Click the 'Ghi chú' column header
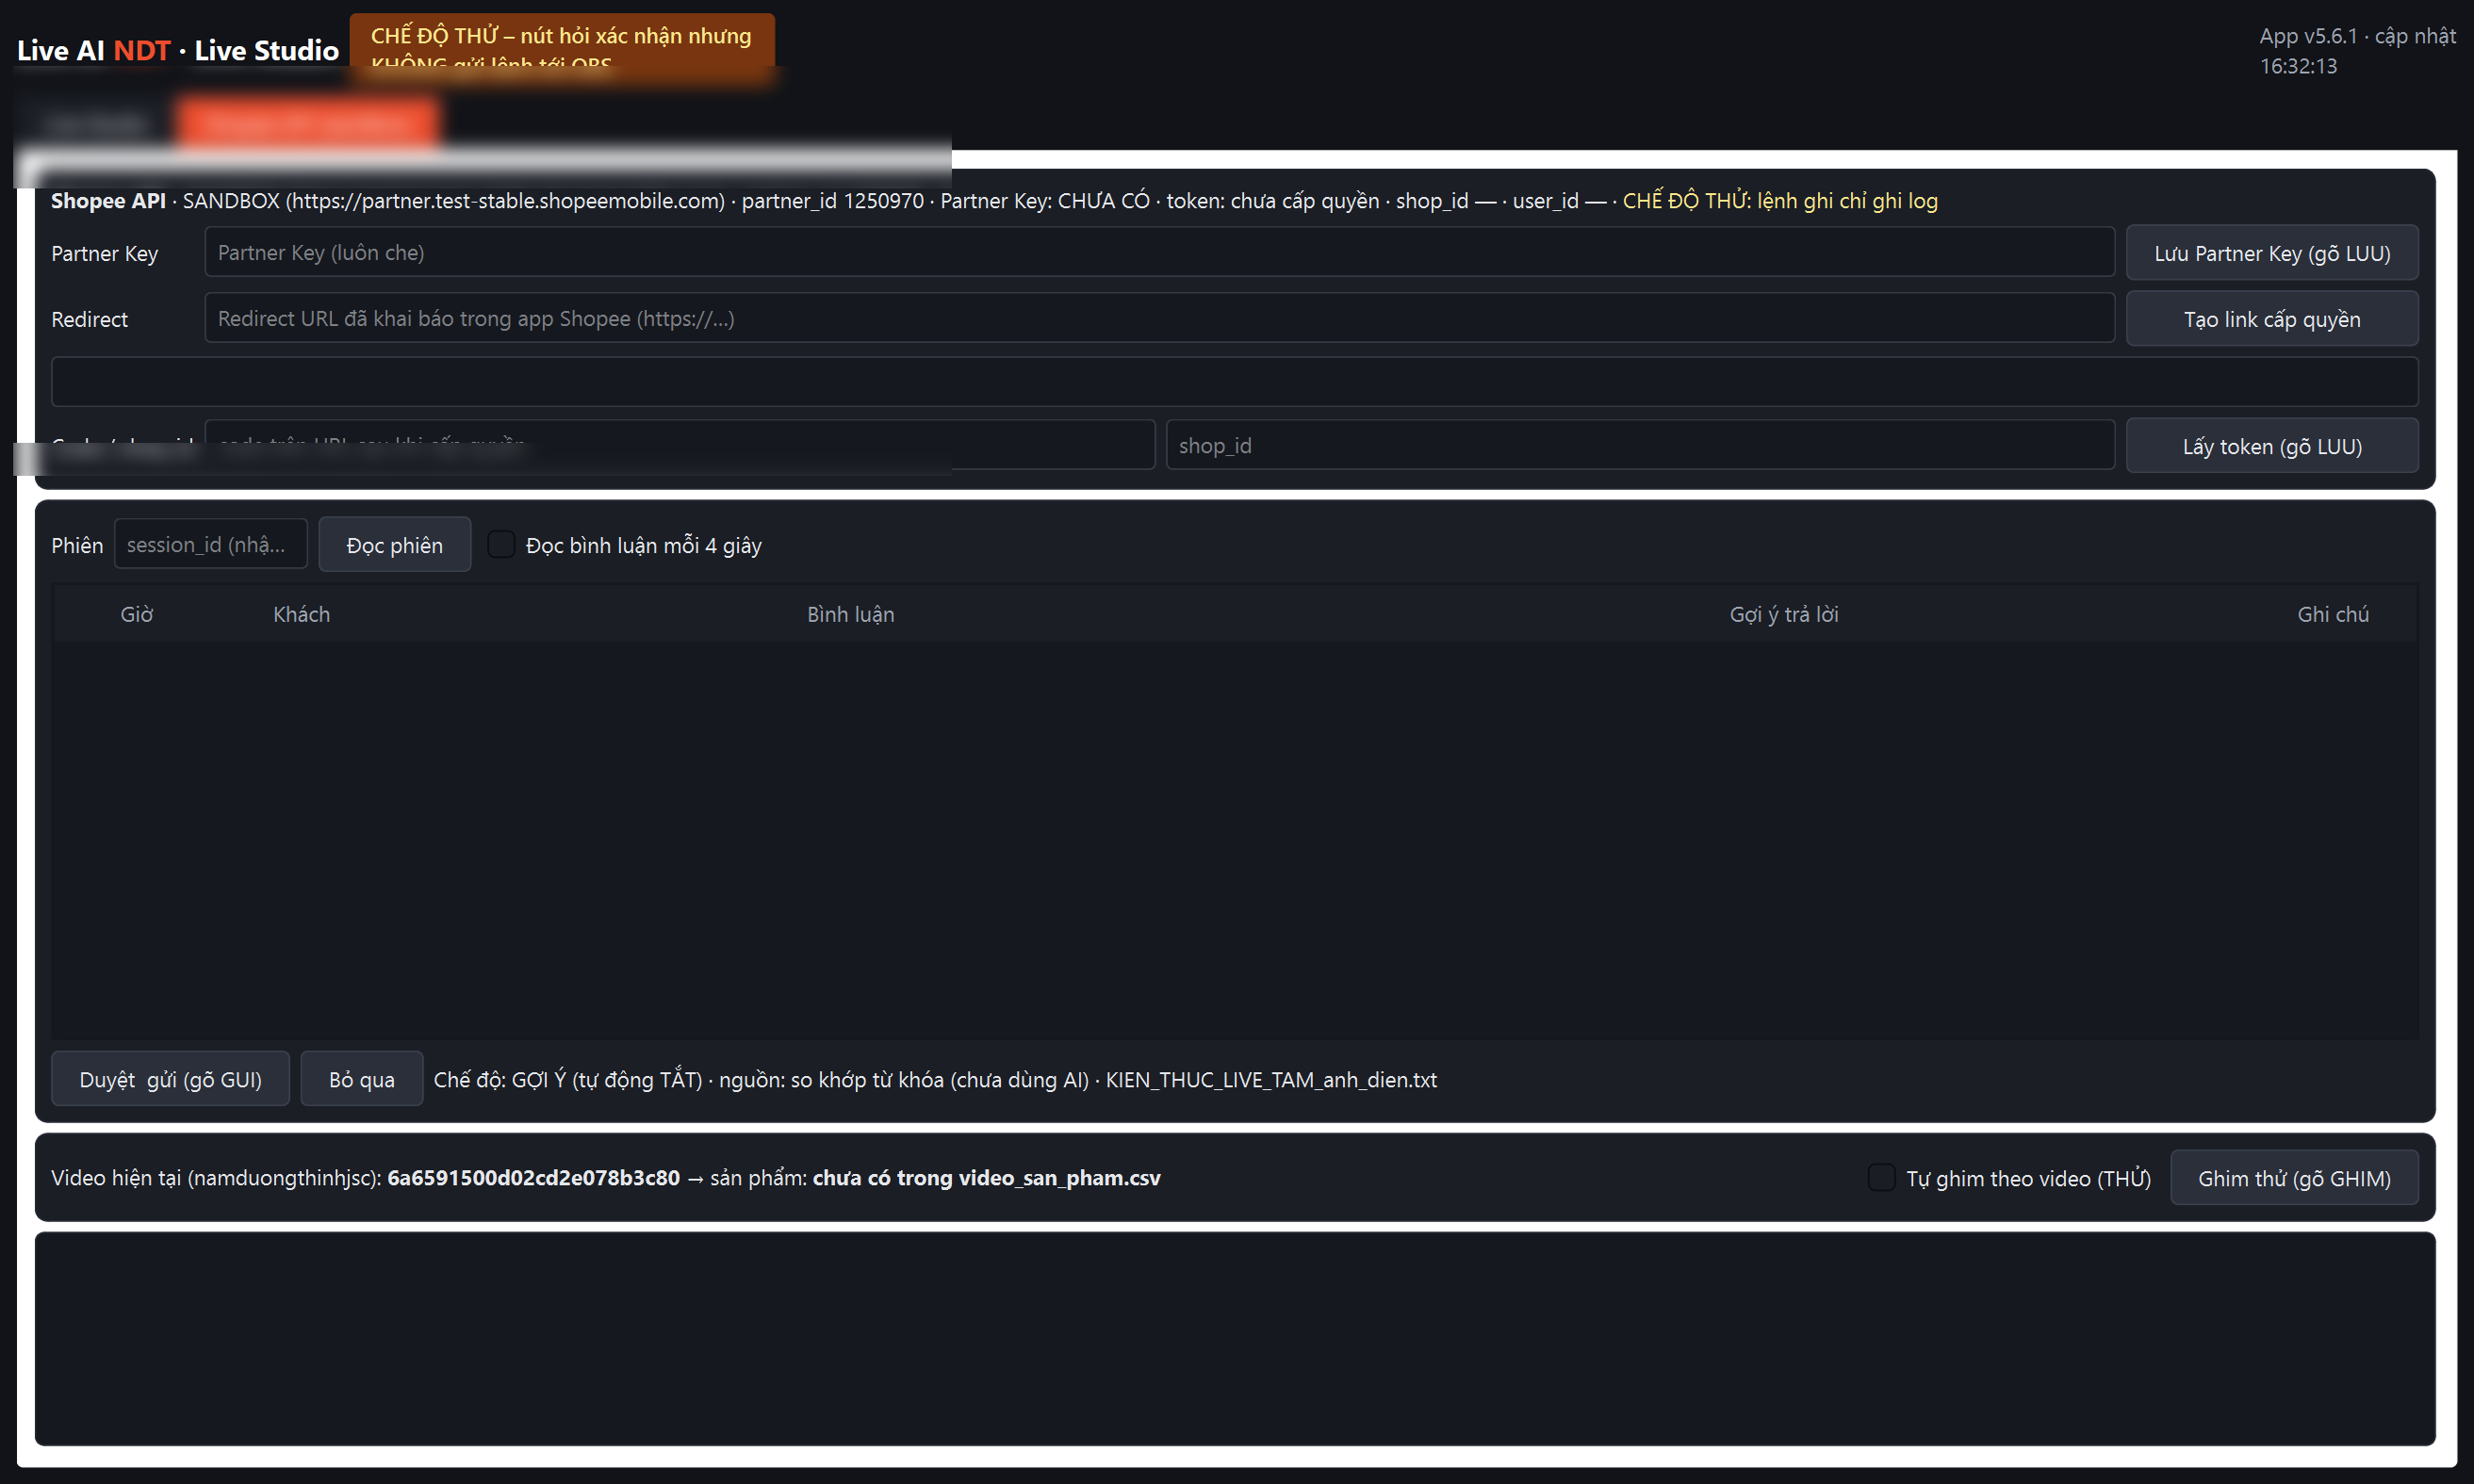This screenshot has width=2474, height=1484. point(2333,614)
